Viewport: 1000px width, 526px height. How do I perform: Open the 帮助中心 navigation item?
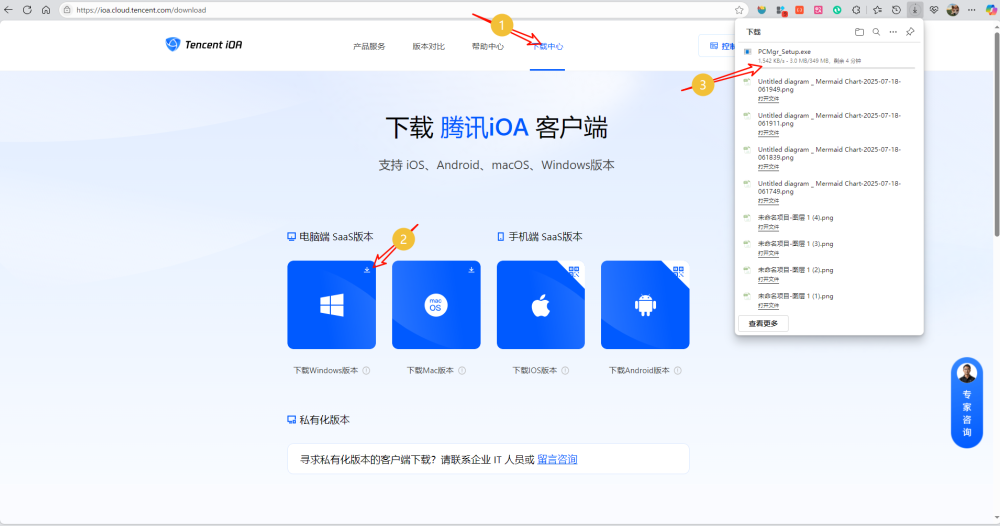pos(488,47)
